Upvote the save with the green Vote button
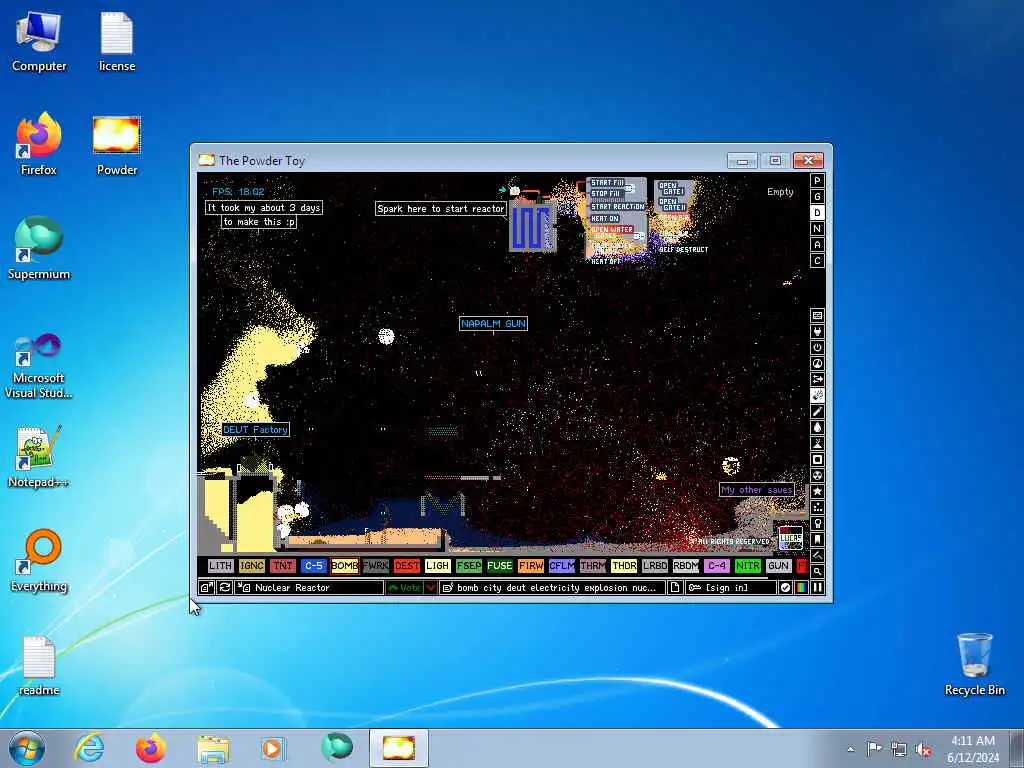Viewport: 1024px width, 768px height. click(x=404, y=587)
